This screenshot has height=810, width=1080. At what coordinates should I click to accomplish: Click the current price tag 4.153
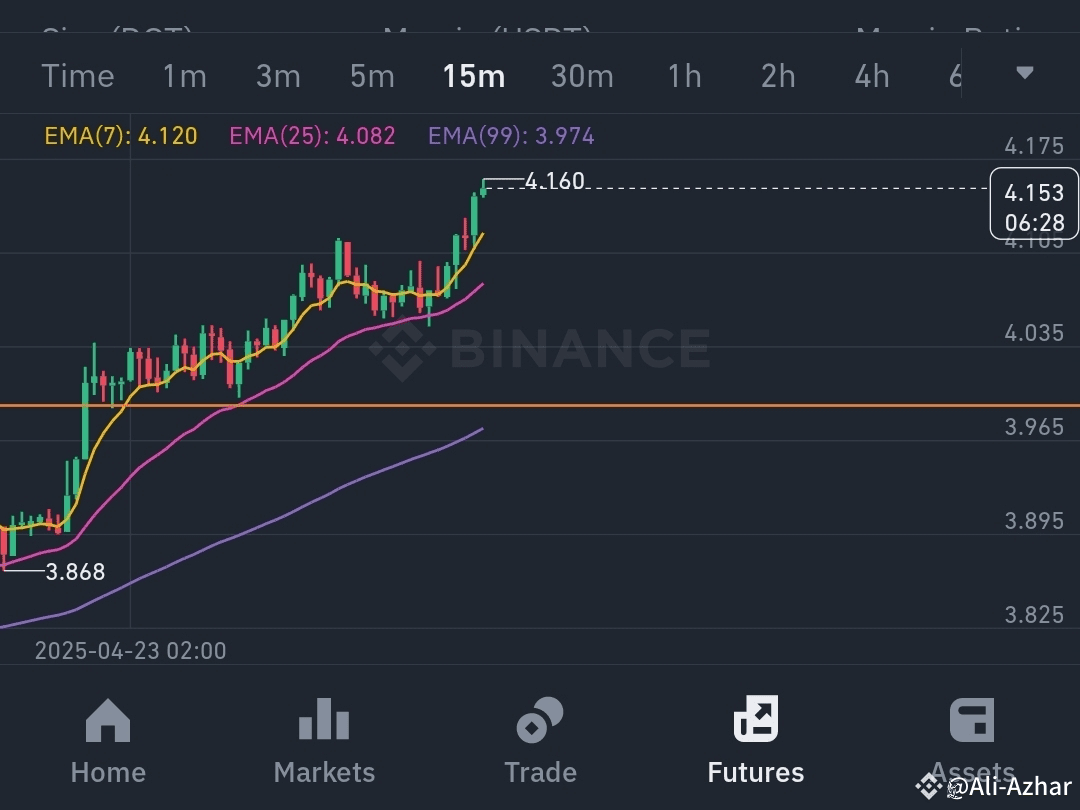(1034, 204)
